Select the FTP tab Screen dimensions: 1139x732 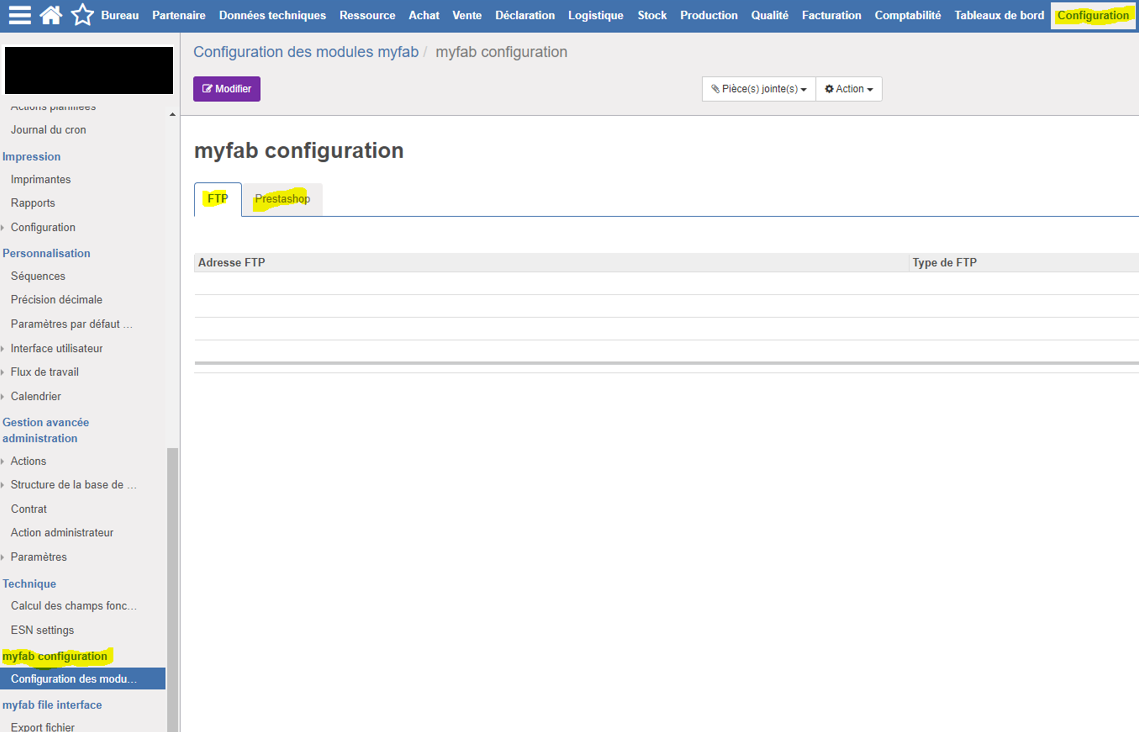point(217,199)
